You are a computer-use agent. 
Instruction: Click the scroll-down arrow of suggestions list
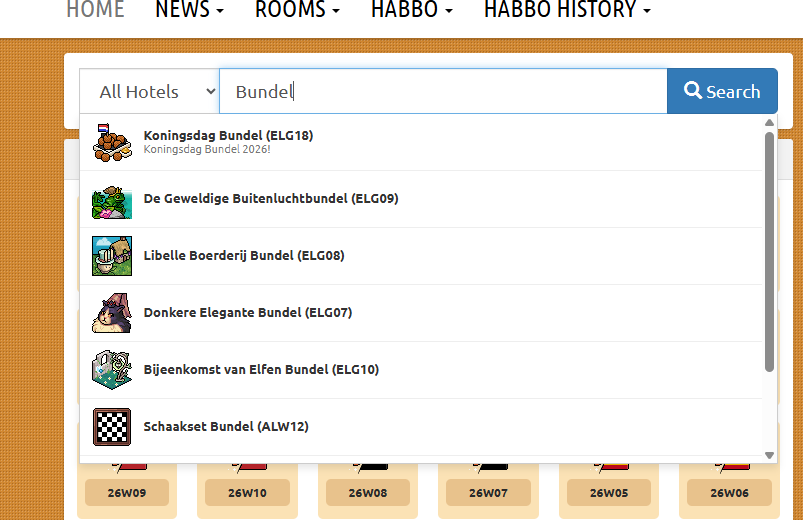pos(769,455)
